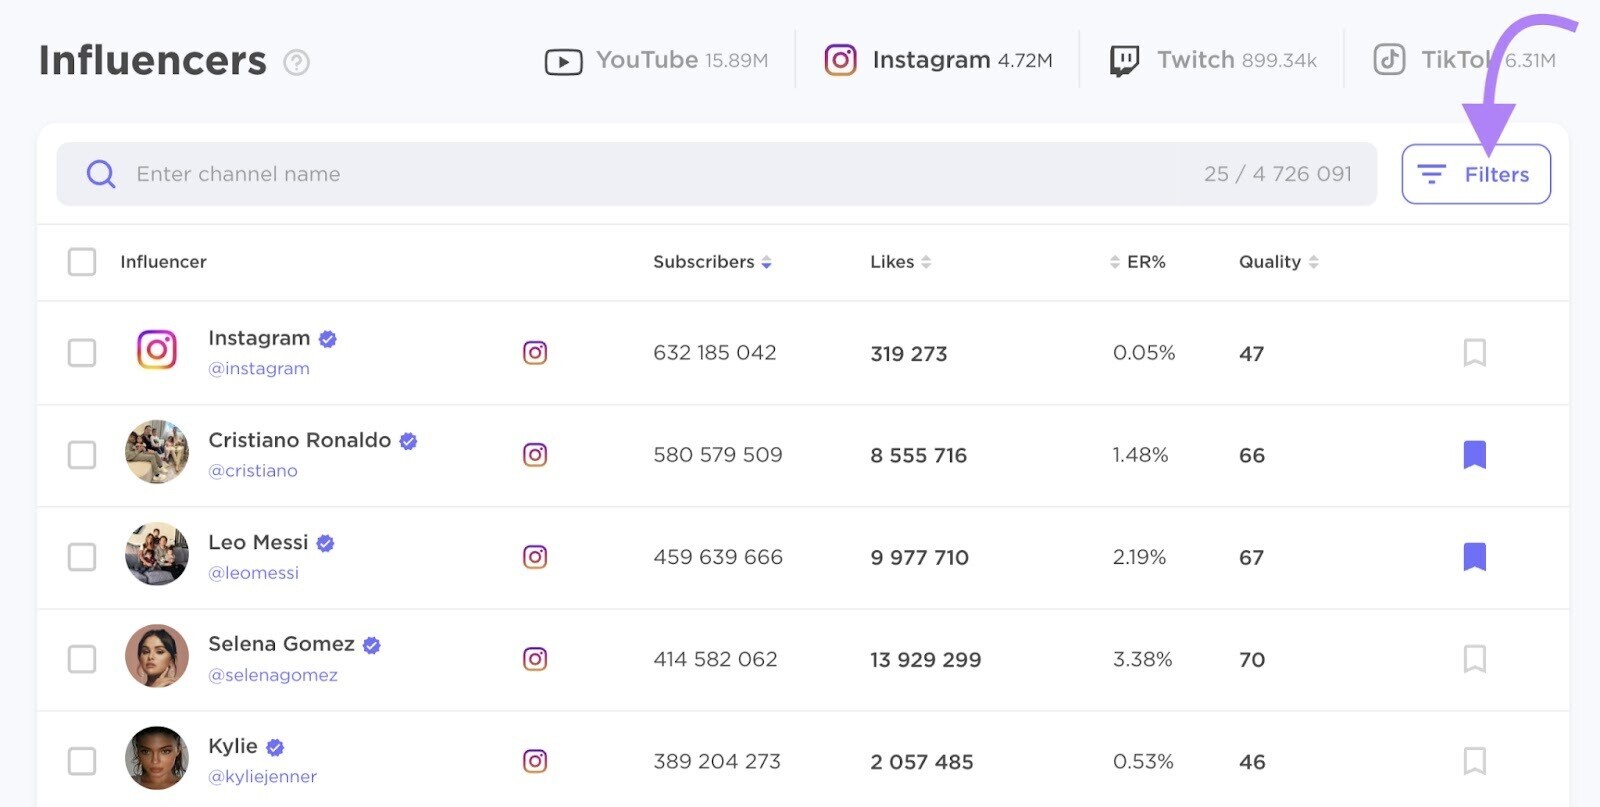This screenshot has height=807, width=1600.
Task: Sort the table by Subscribers
Action: (712, 262)
